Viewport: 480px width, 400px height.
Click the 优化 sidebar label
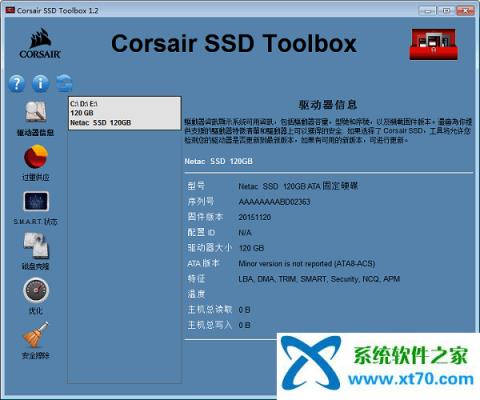pos(36,311)
